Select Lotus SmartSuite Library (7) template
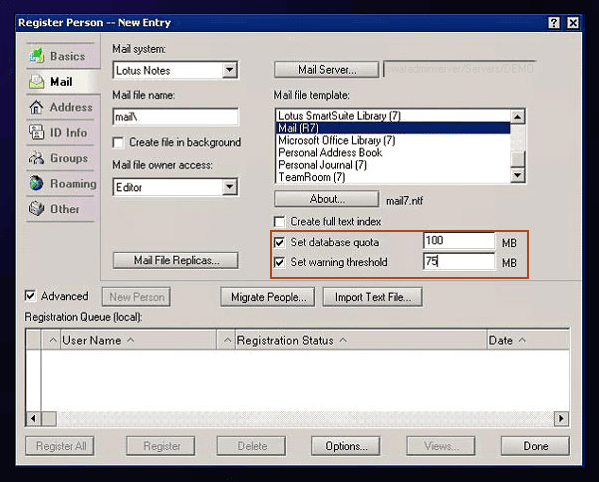 click(x=393, y=116)
